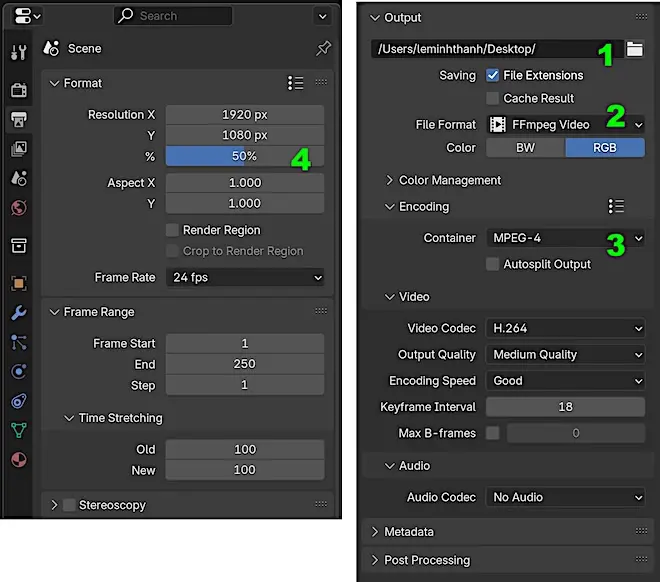
Task: Open the Modifiers properties tab
Action: 19,313
